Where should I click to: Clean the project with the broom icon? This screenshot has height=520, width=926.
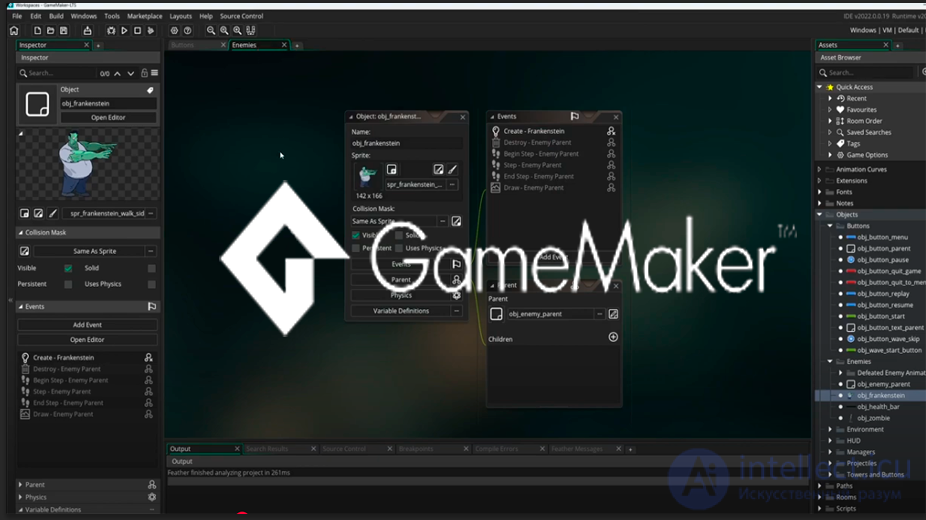(x=151, y=31)
